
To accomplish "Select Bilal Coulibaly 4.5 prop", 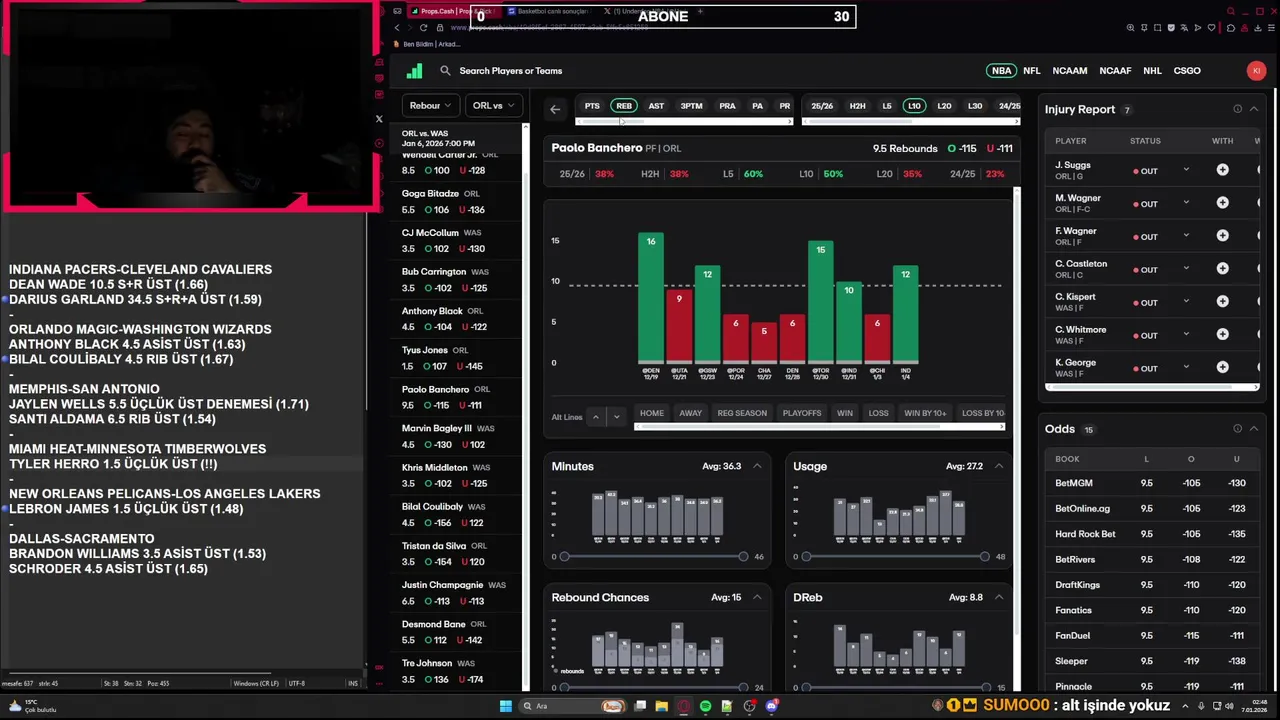I will point(457,514).
